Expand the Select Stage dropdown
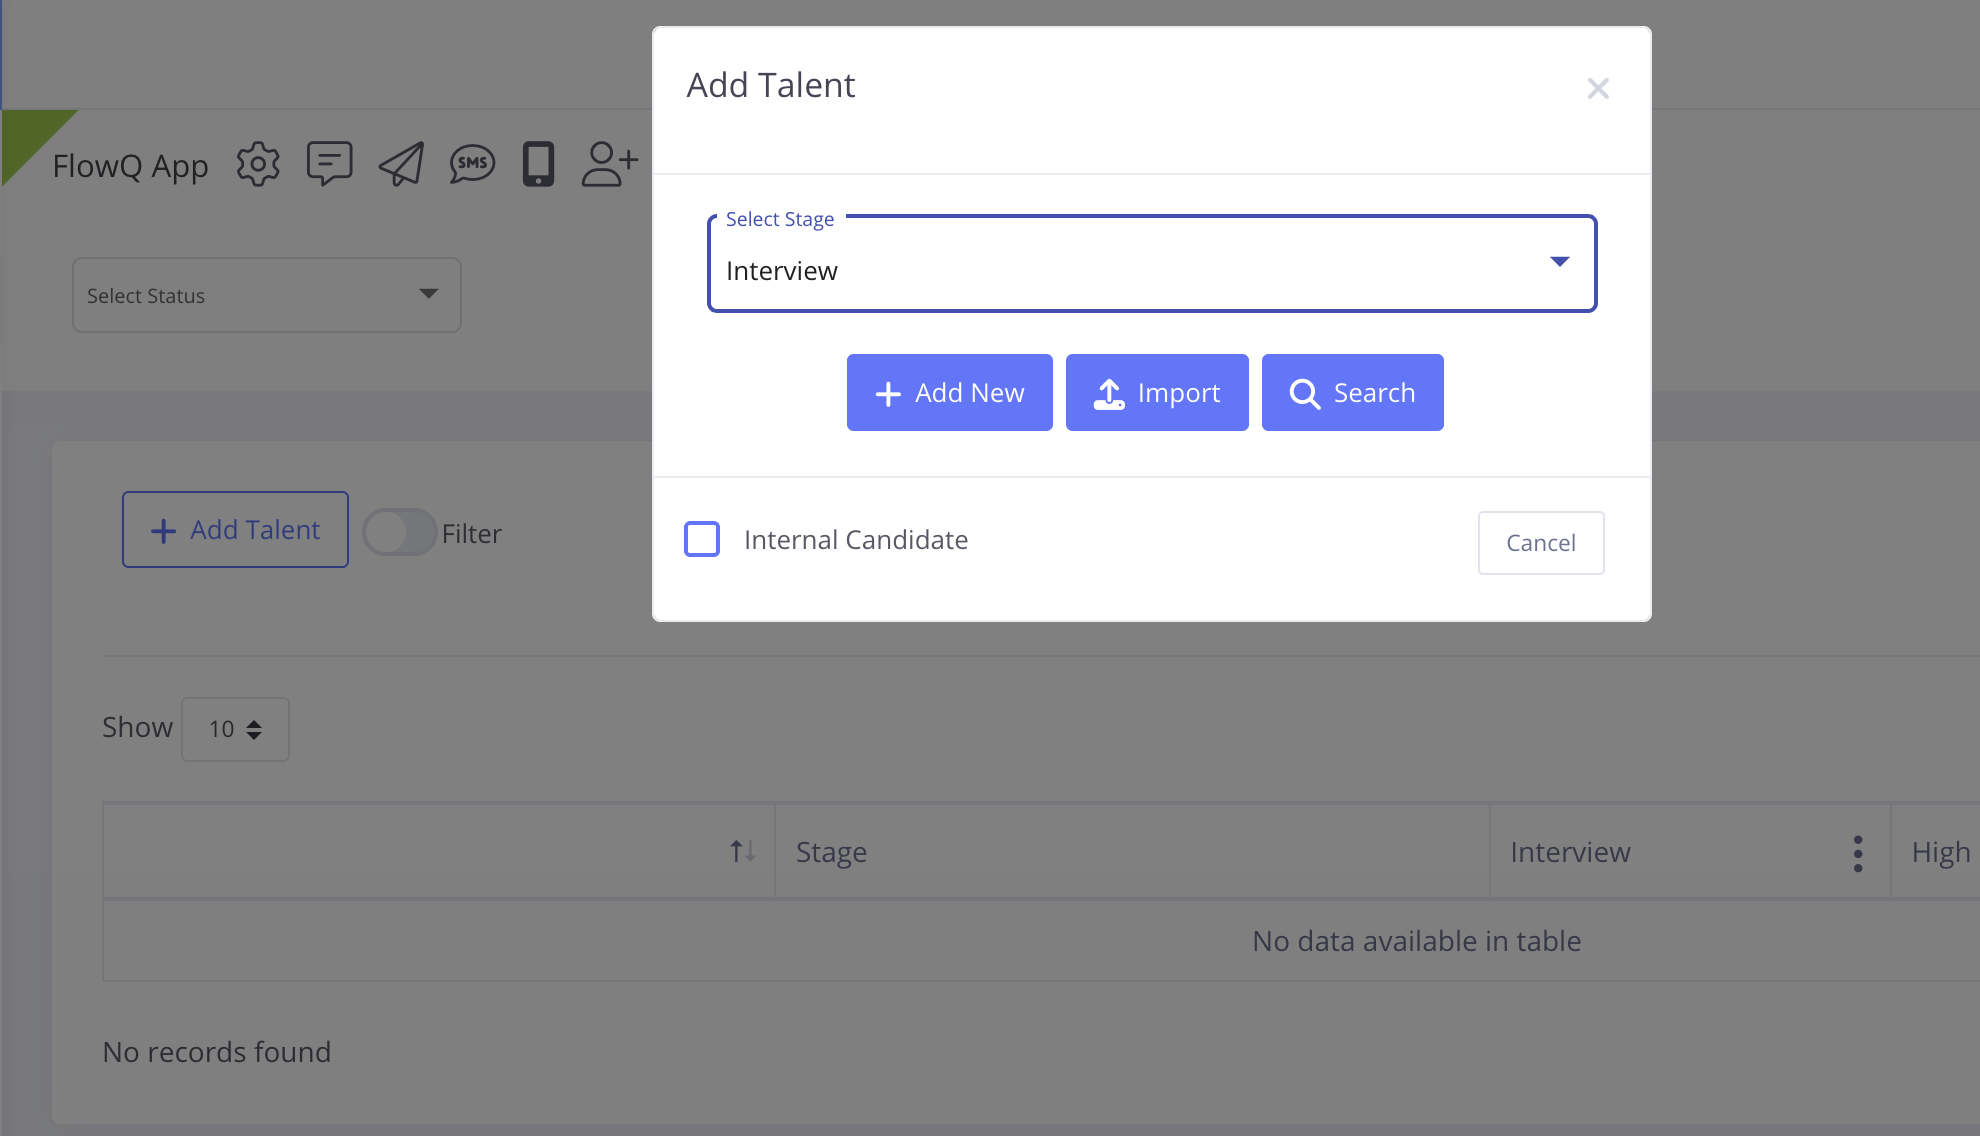The height and width of the screenshot is (1136, 1980). [x=1151, y=264]
